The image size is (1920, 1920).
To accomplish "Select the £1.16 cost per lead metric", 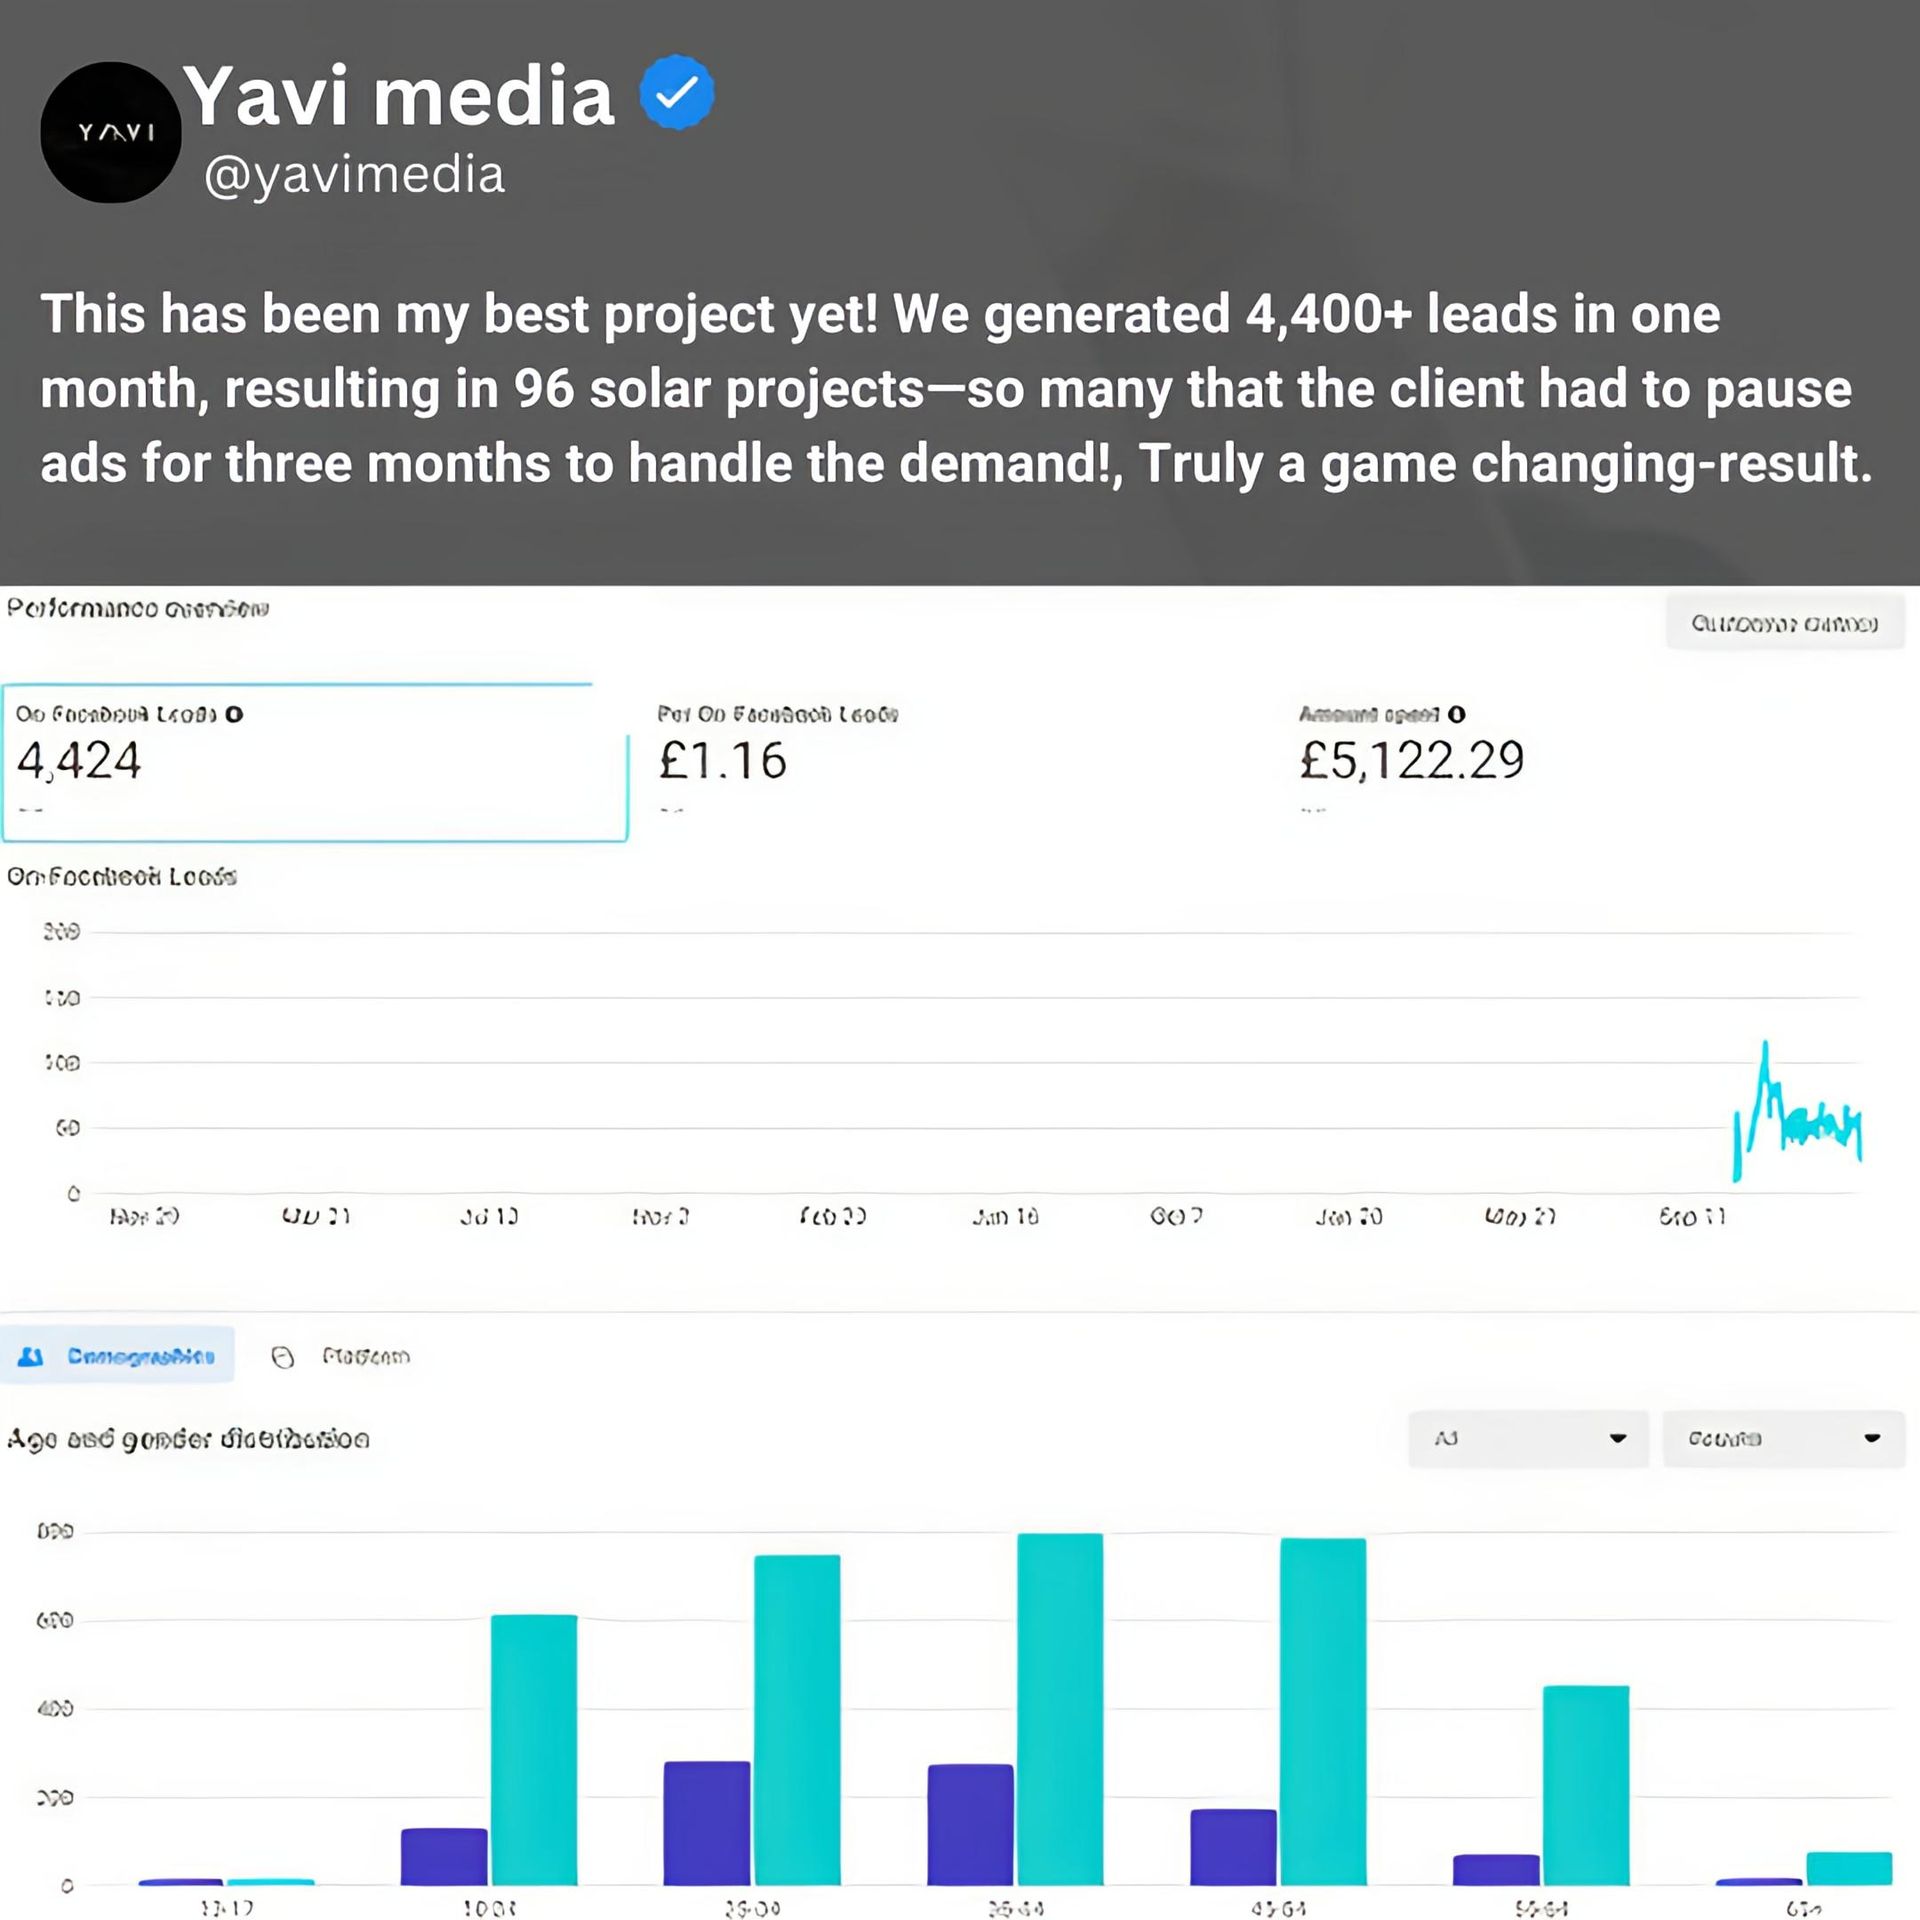I will 777,760.
